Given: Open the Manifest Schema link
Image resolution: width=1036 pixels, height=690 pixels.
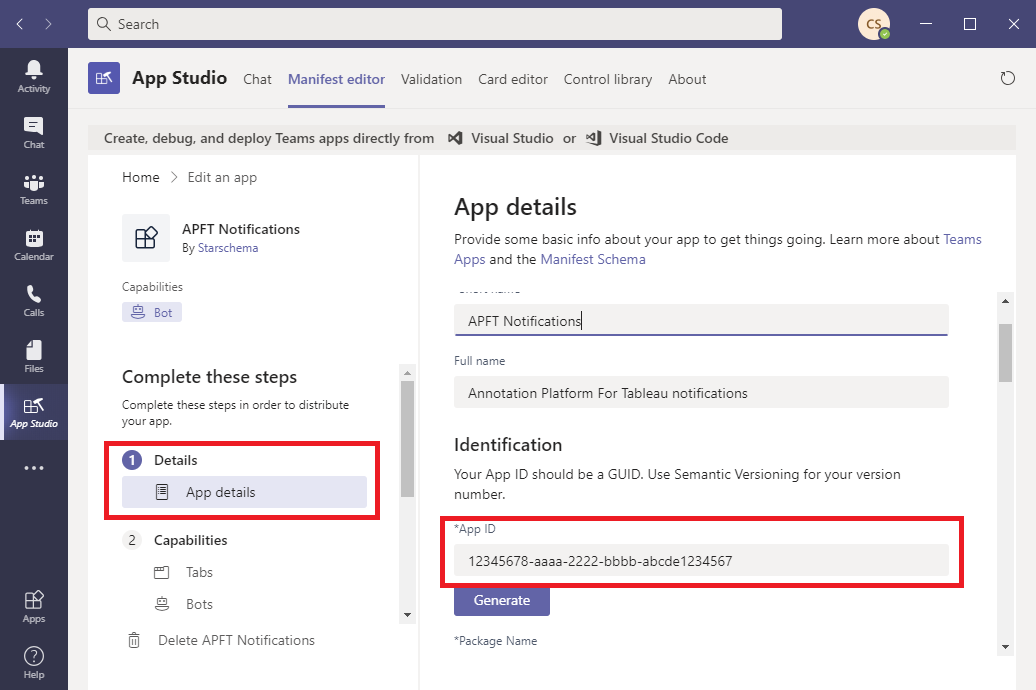Looking at the screenshot, I should coord(593,259).
